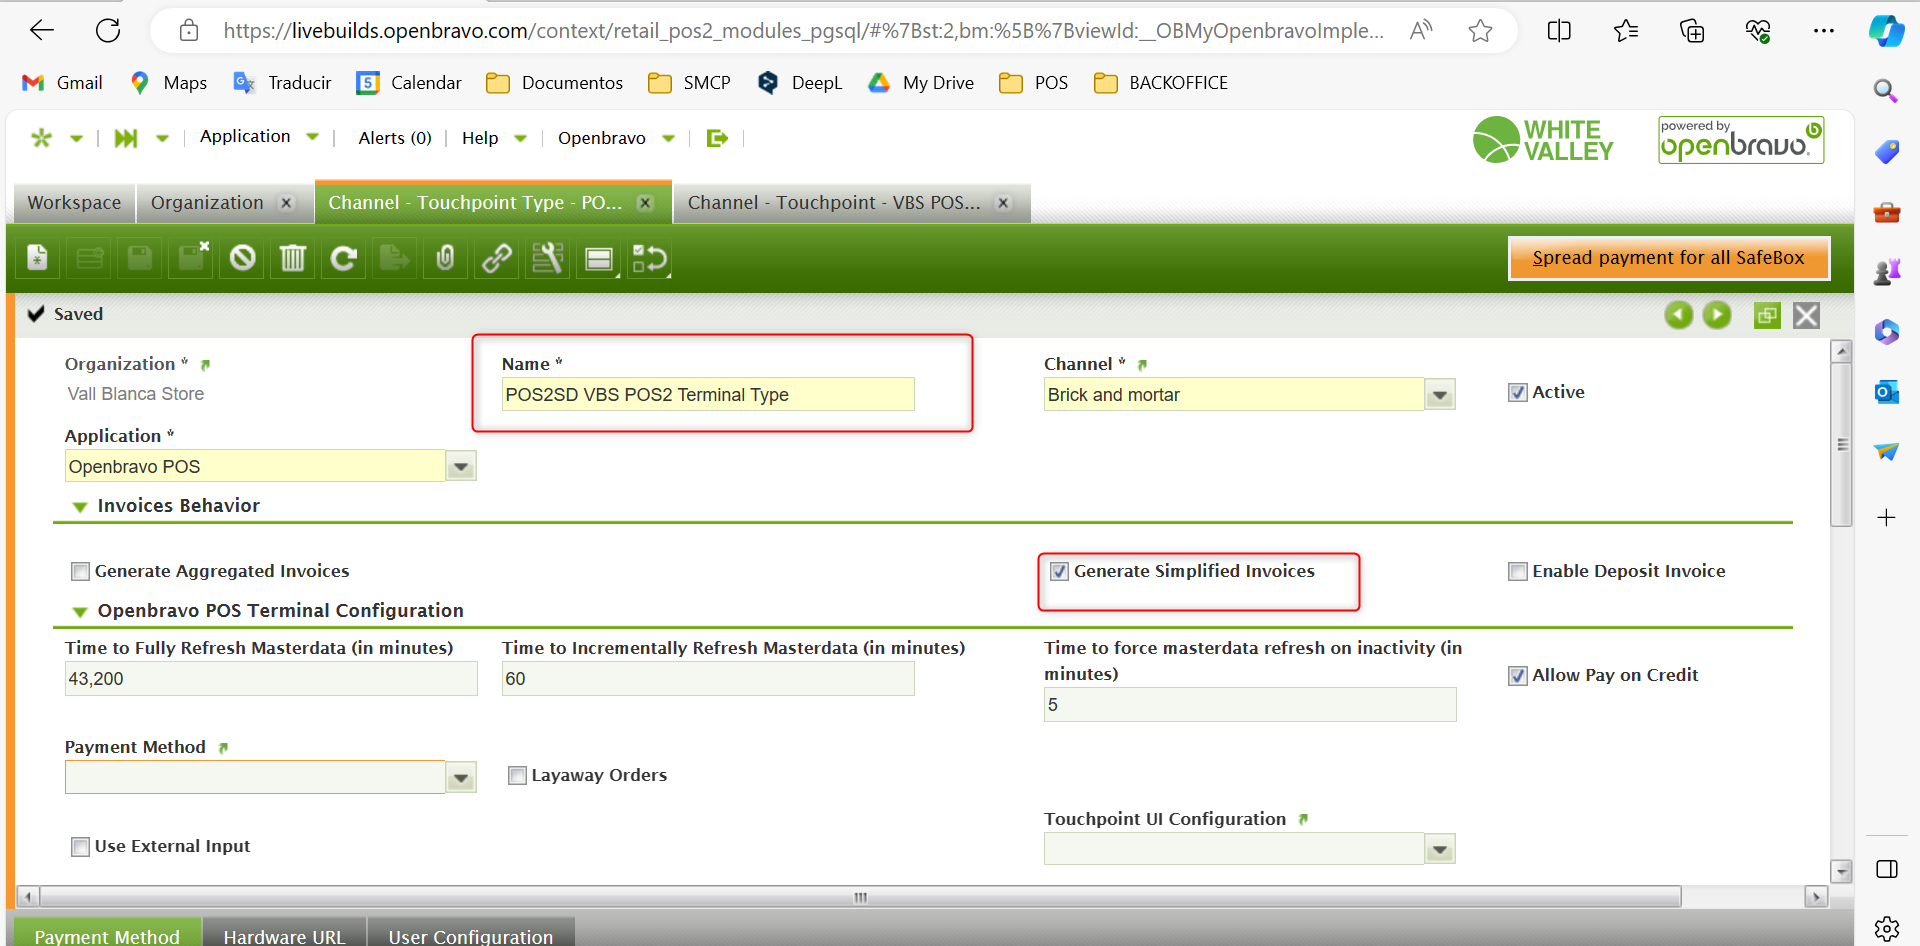1920x946 pixels.
Task: Click the logout icon in the menu bar
Action: tap(717, 138)
